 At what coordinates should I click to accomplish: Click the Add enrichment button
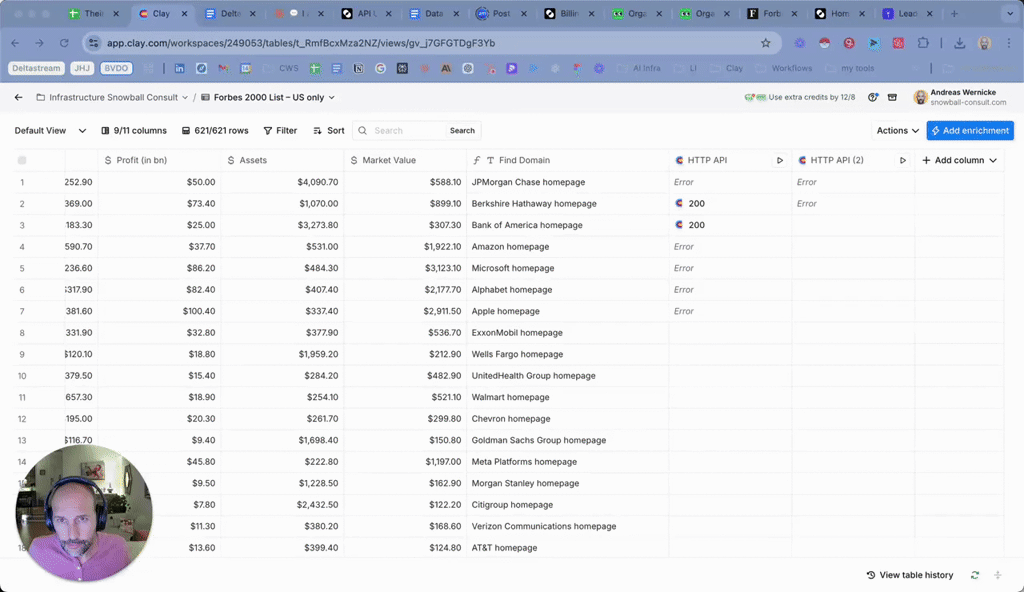pyautogui.click(x=969, y=131)
